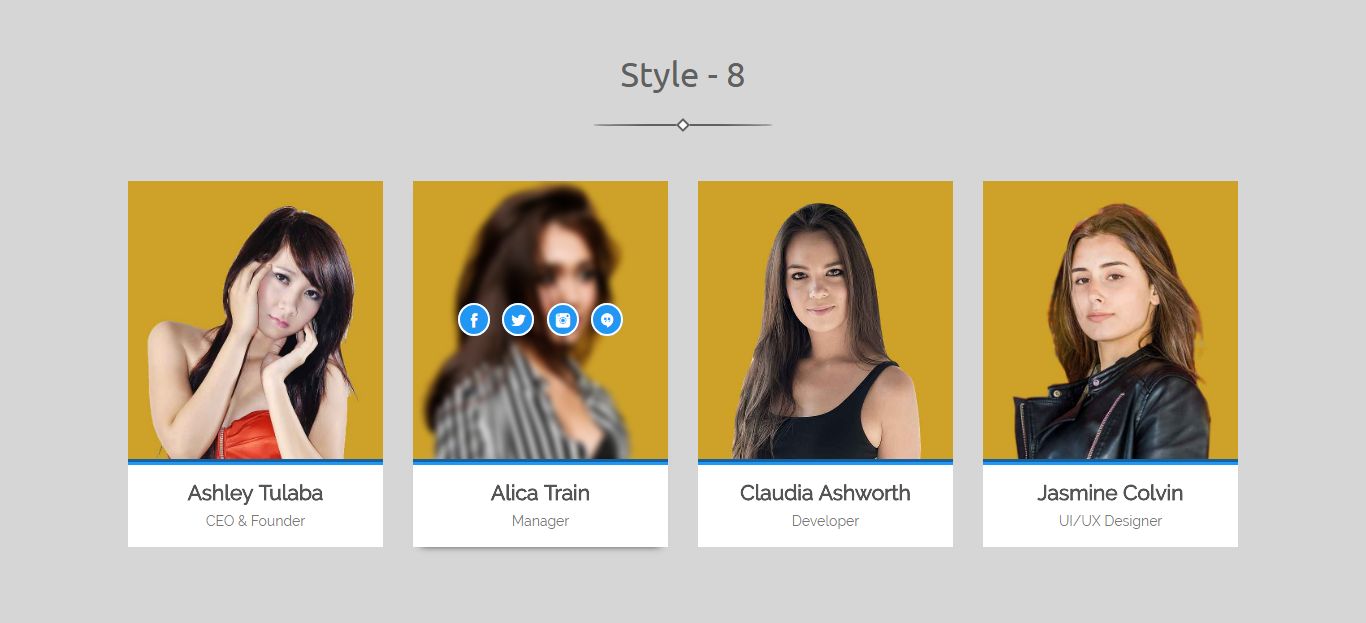Click the Manager role text
Screen dimensions: 1366x623
click(x=540, y=521)
